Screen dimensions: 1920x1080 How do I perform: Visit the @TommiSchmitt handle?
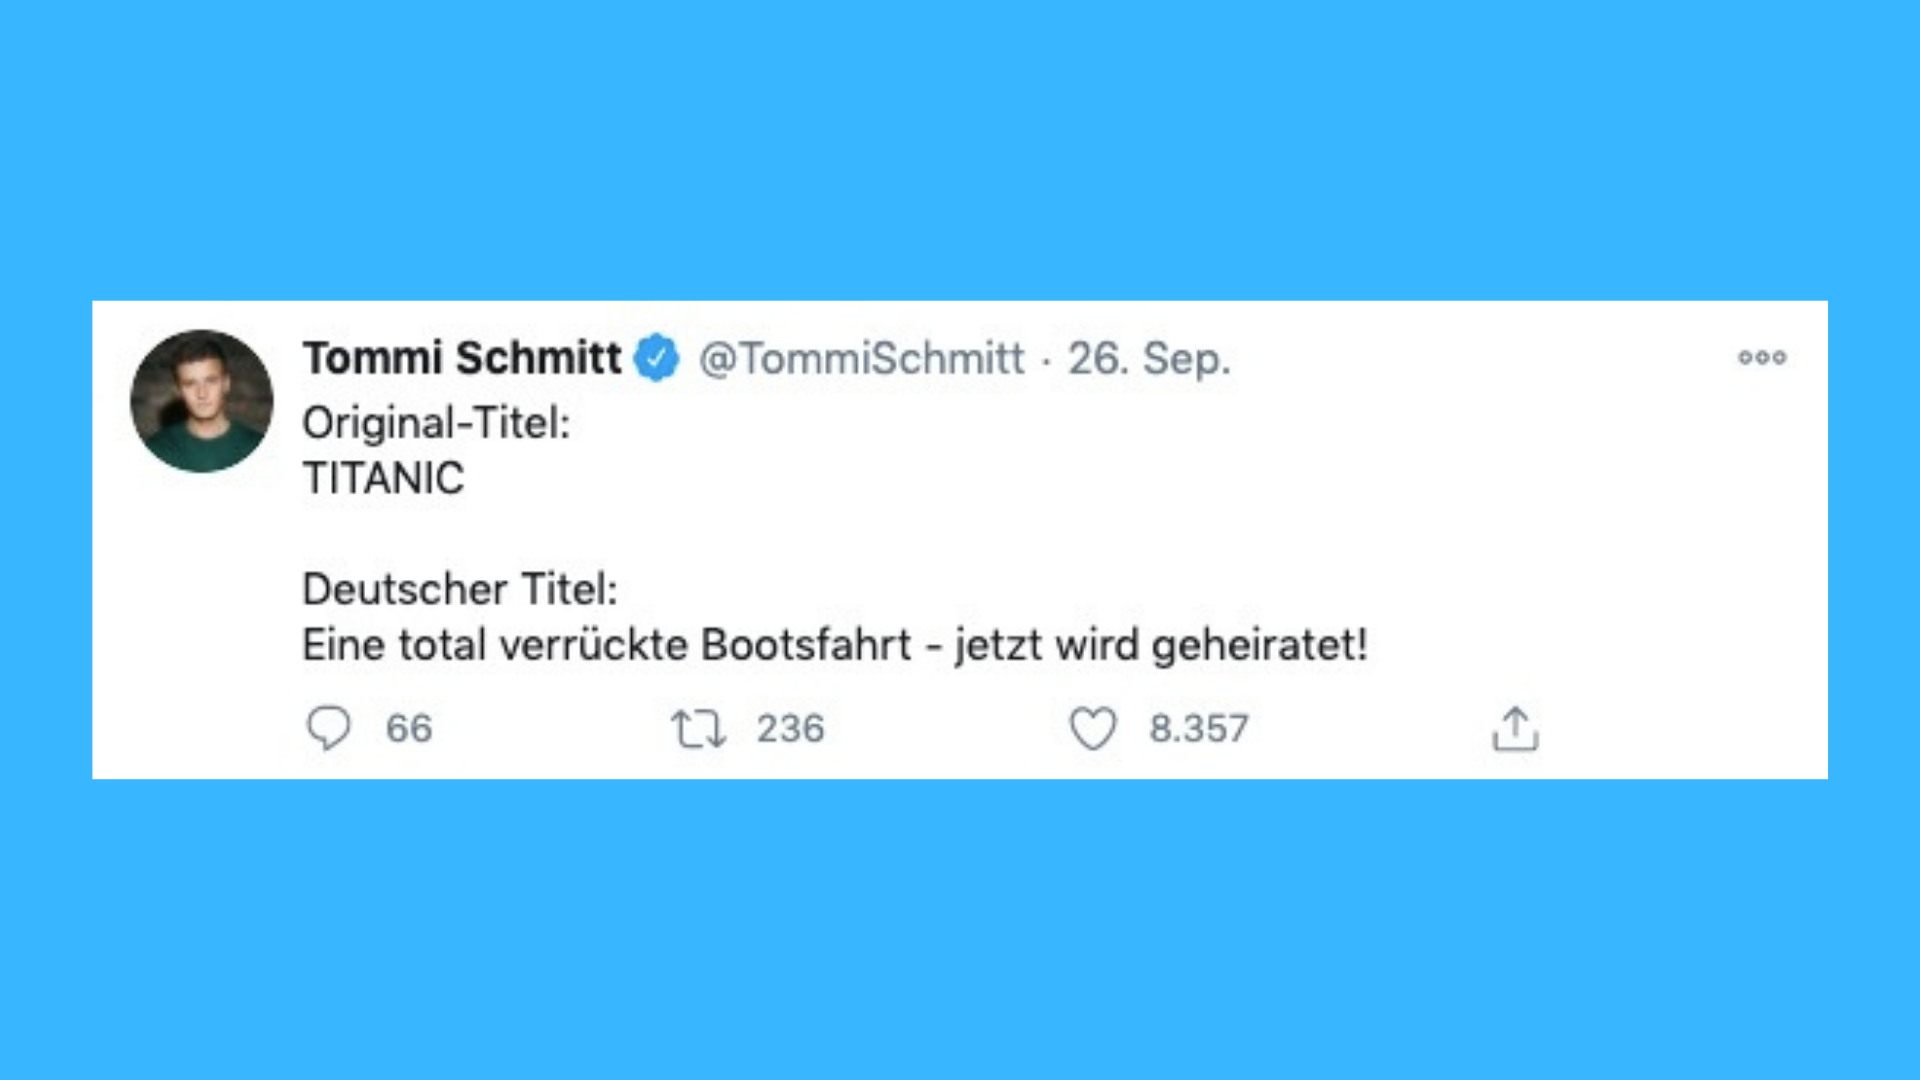pyautogui.click(x=861, y=359)
